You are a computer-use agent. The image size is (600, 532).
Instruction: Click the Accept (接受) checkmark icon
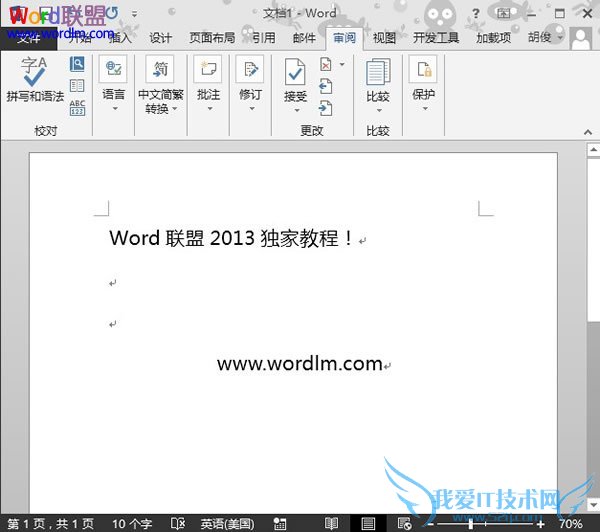pyautogui.click(x=295, y=72)
